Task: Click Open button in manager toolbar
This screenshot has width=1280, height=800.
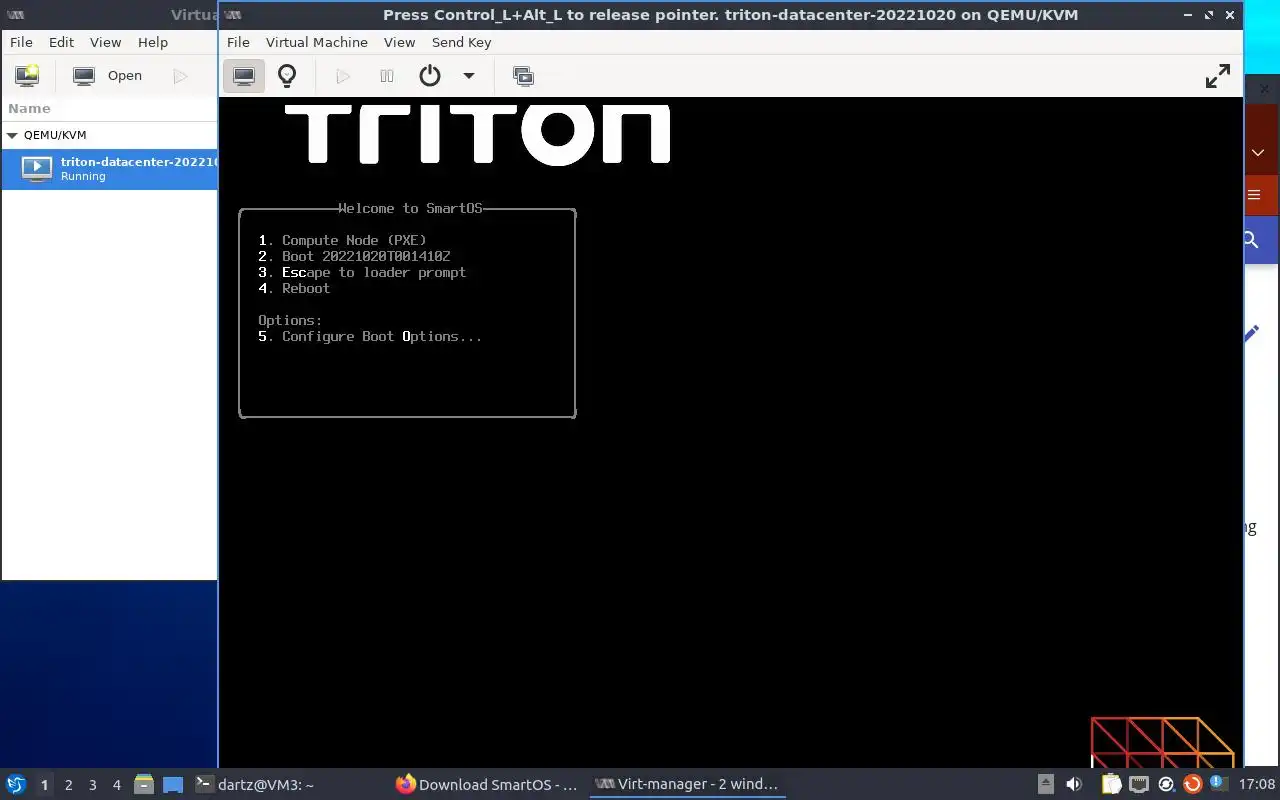Action: point(108,76)
